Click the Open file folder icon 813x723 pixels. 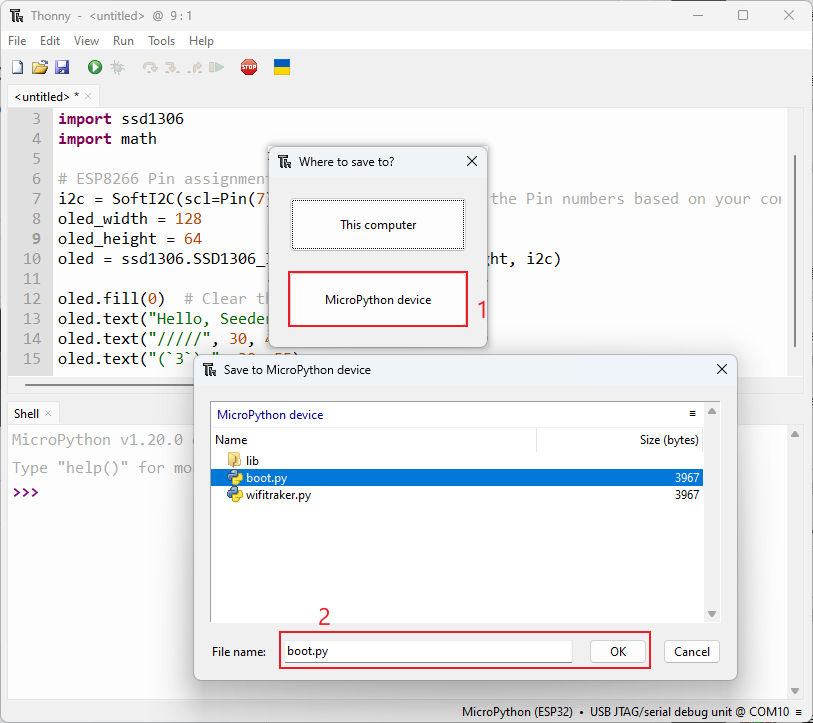[40, 67]
